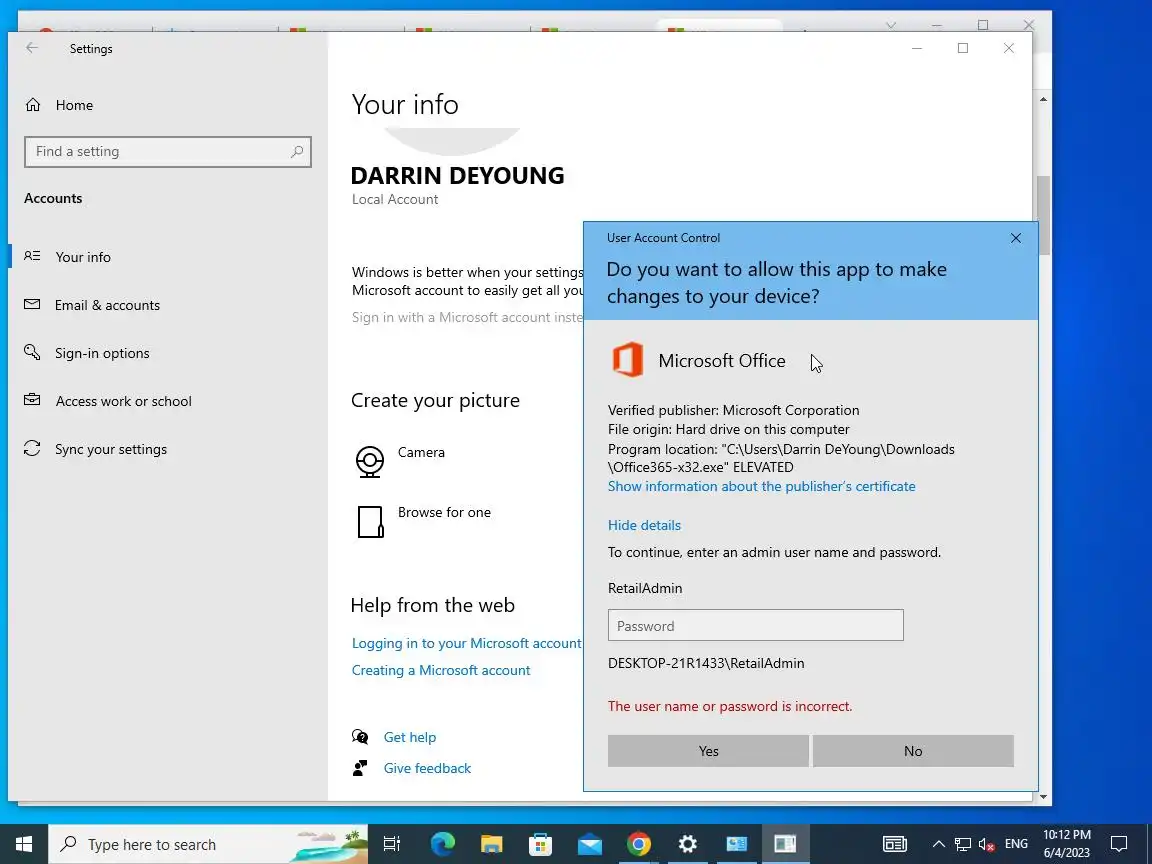
Task: Open the network status tray icon
Action: pos(962,844)
